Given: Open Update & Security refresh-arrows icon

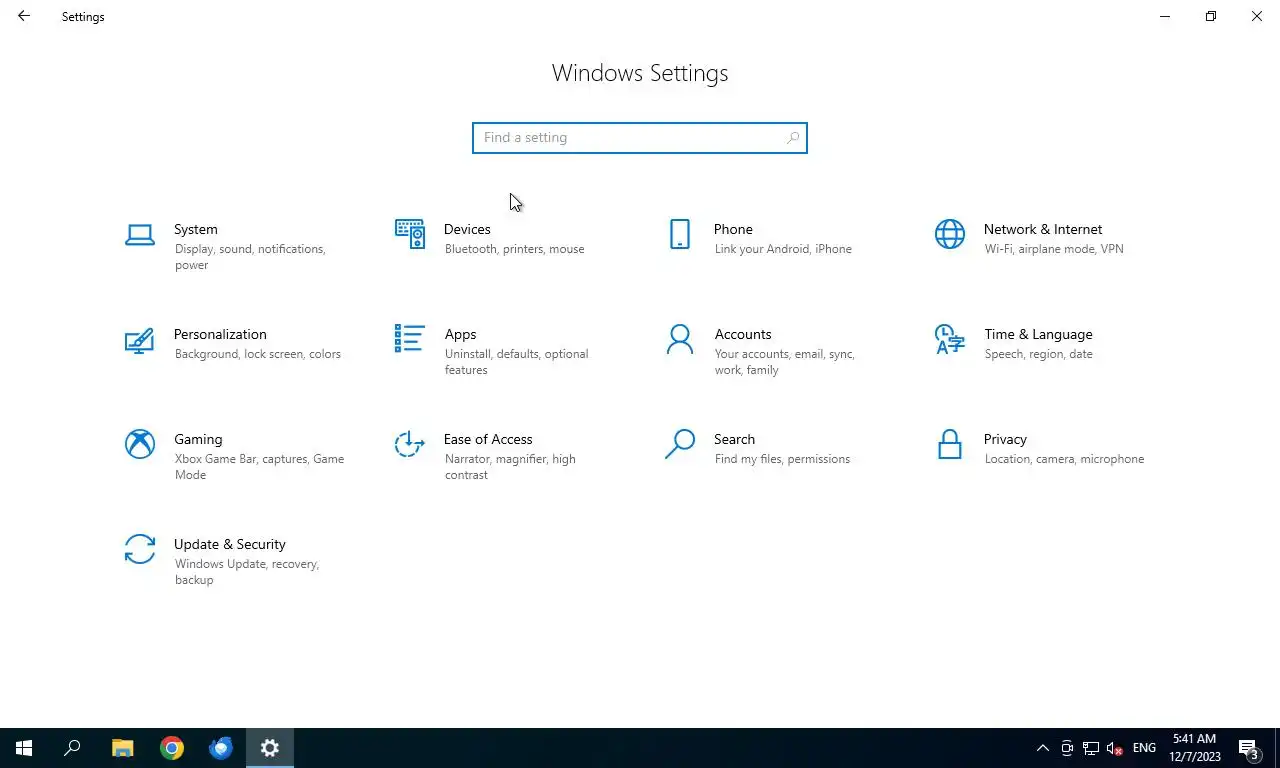Looking at the screenshot, I should tap(140, 549).
